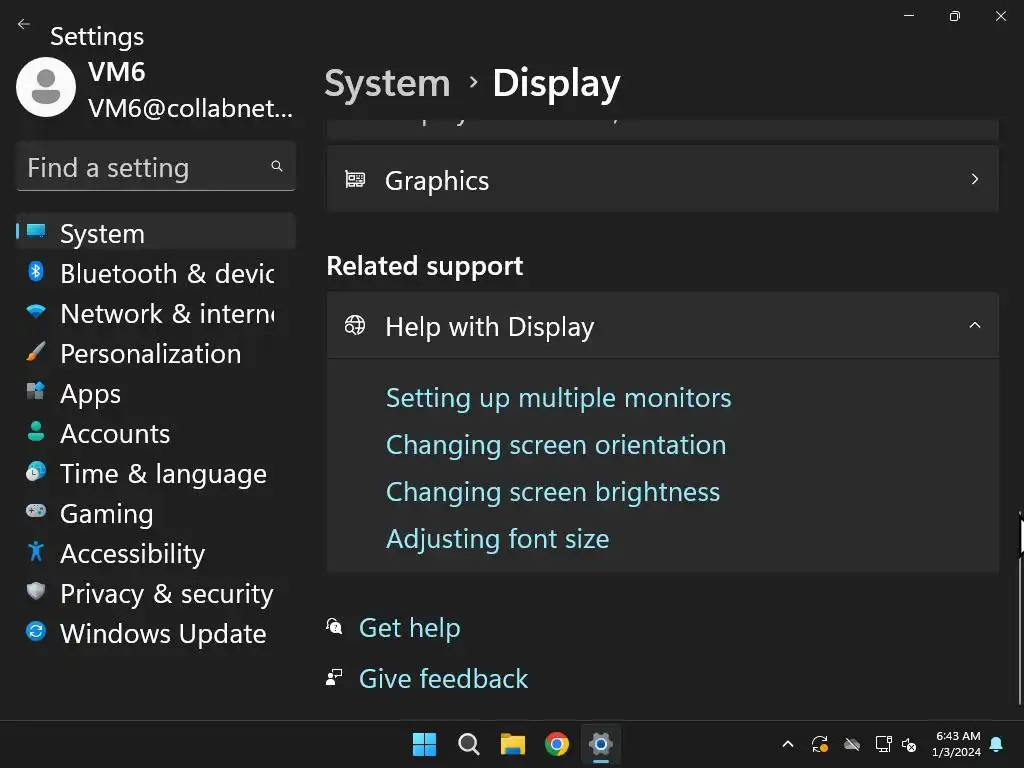Viewport: 1024px width, 768px height.
Task: Click the Personalization paintbrush icon
Action: tap(36, 353)
